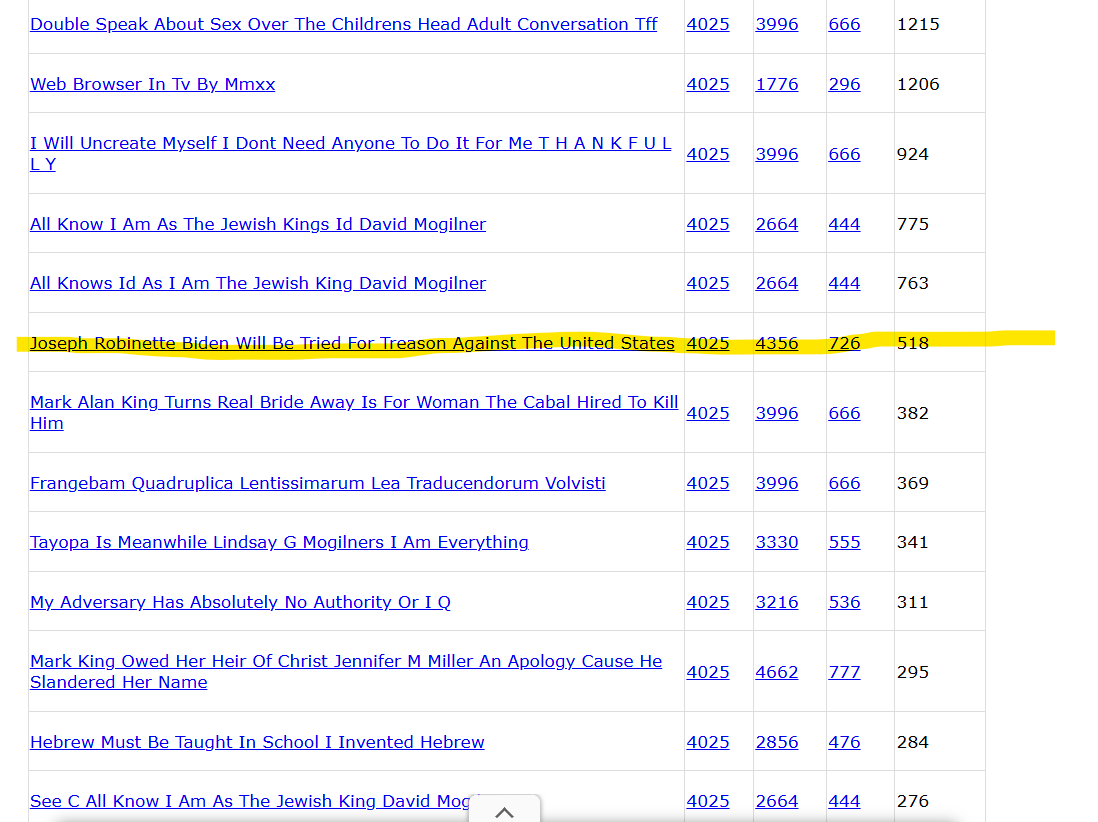
Task: Click 3996 in the 'Mark Alan King' row
Action: pos(777,413)
